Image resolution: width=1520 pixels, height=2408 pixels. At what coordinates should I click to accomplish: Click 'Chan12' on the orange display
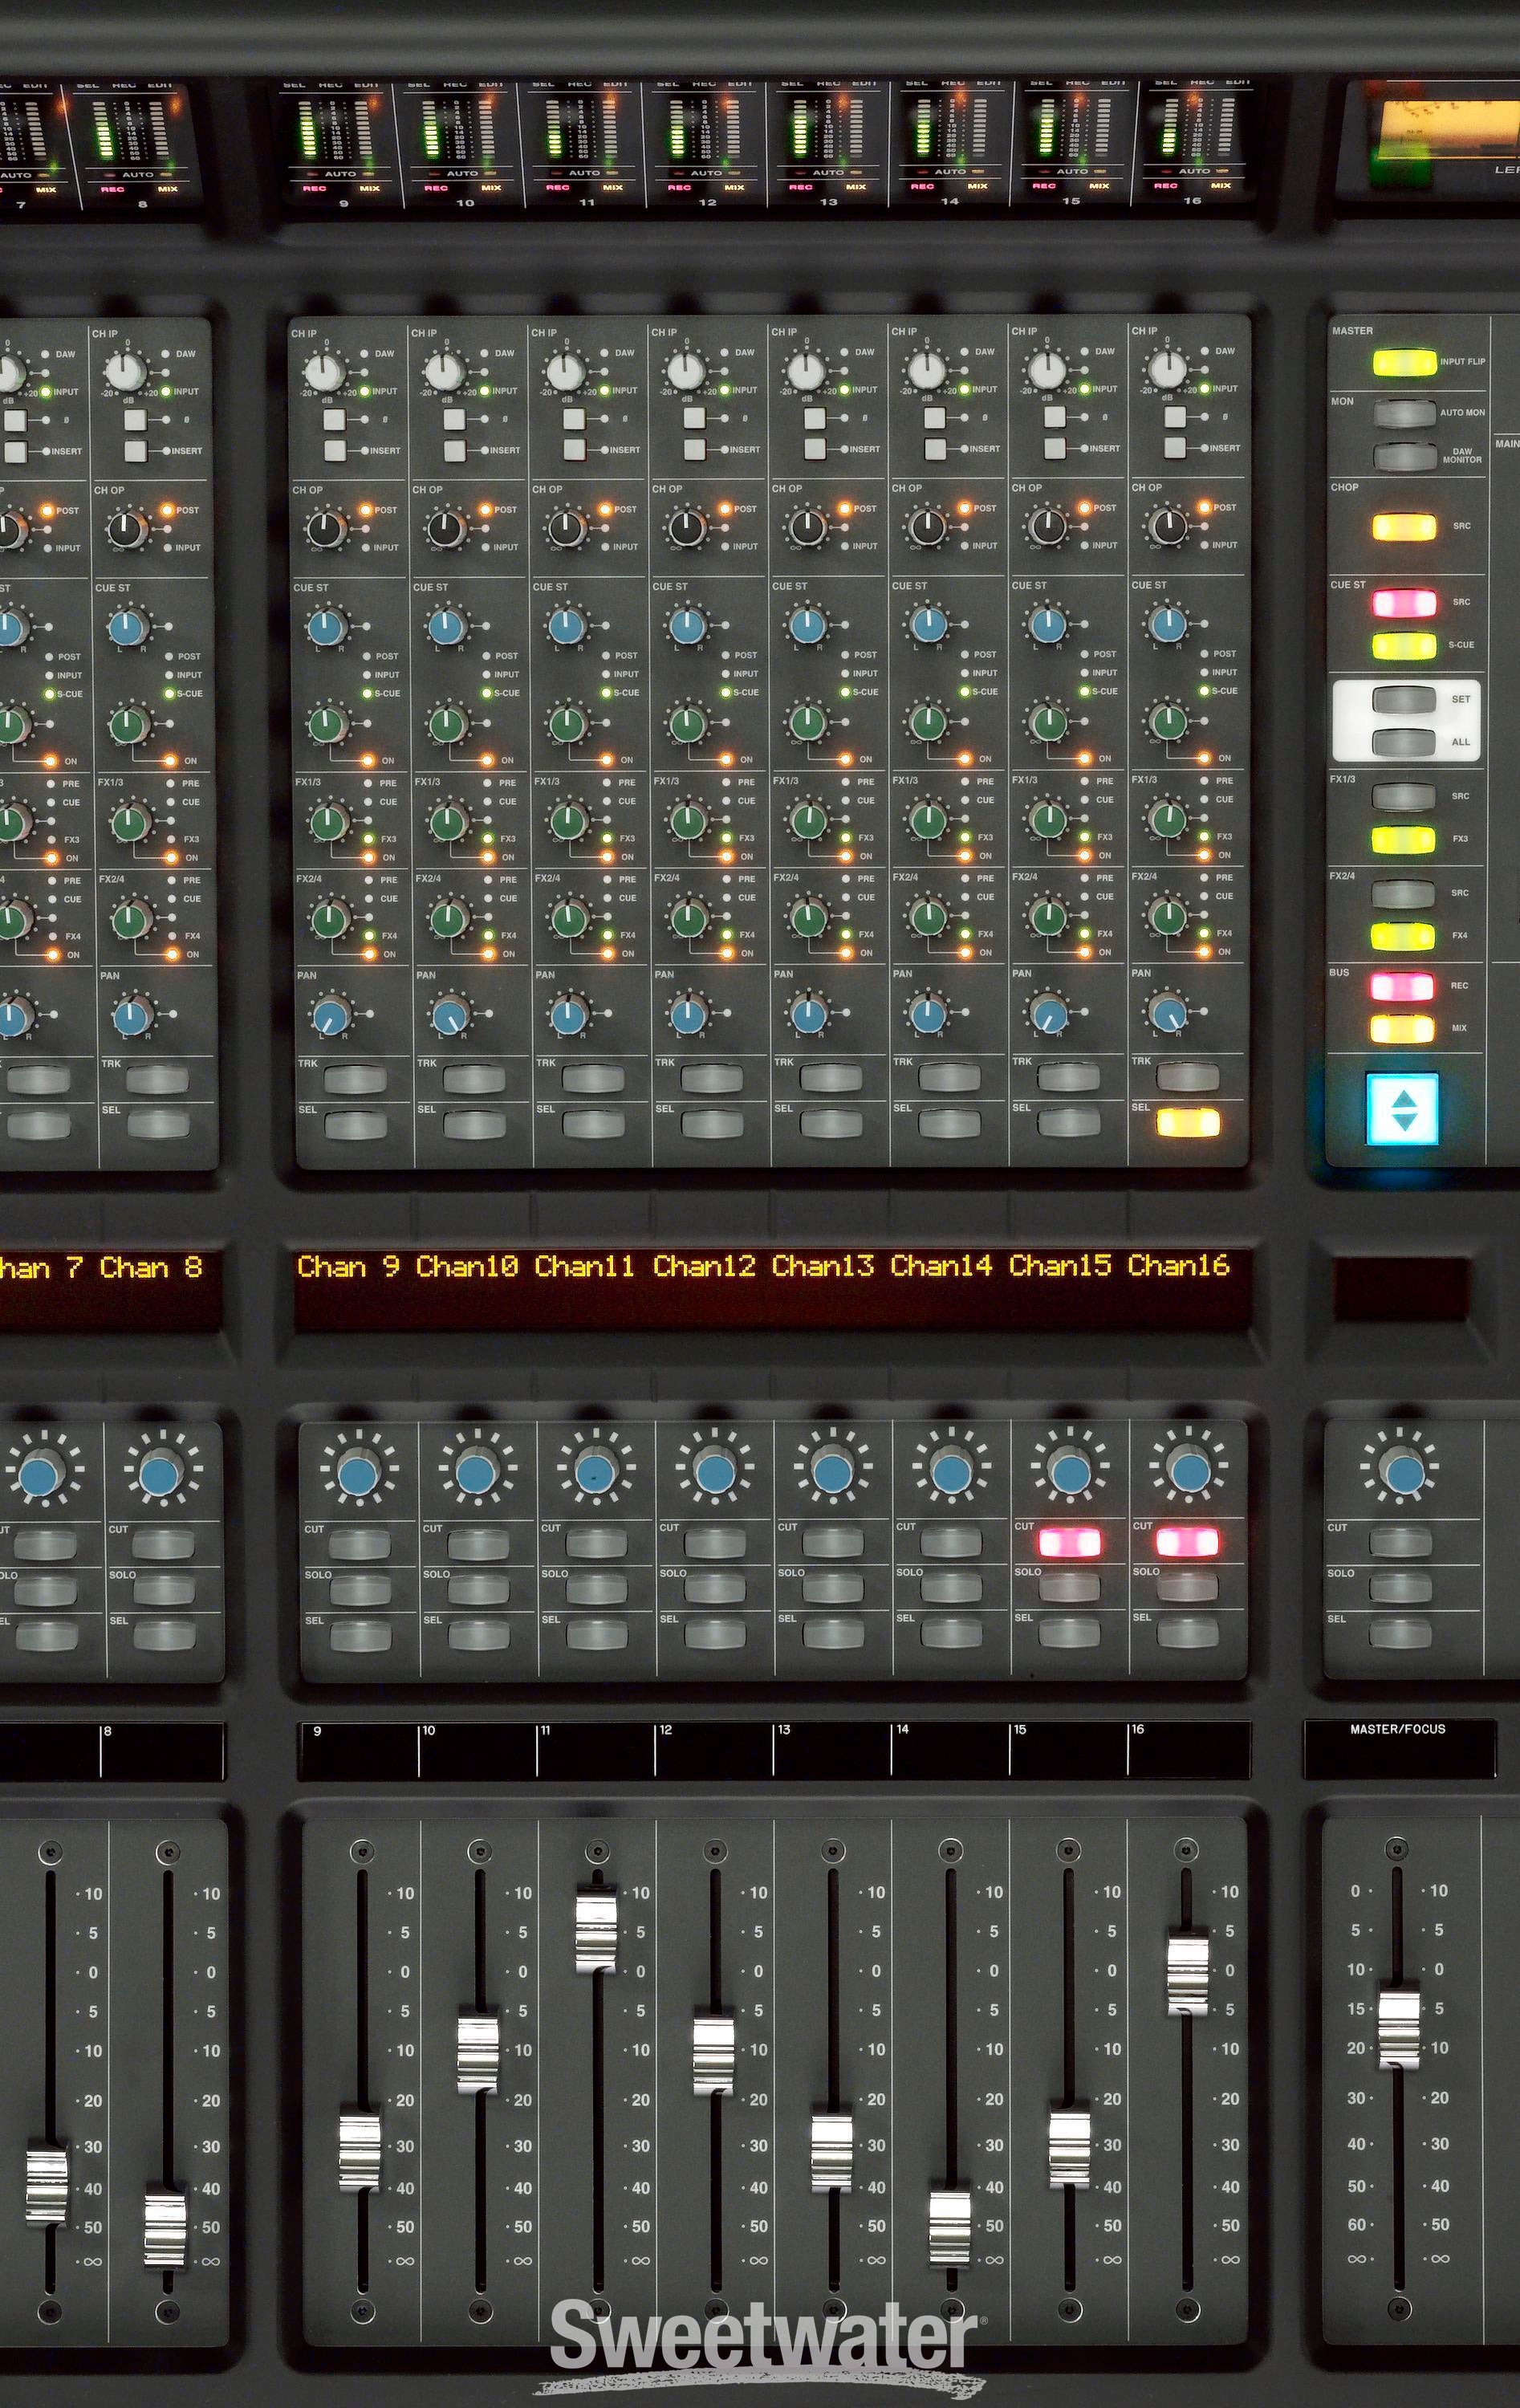[x=704, y=1267]
